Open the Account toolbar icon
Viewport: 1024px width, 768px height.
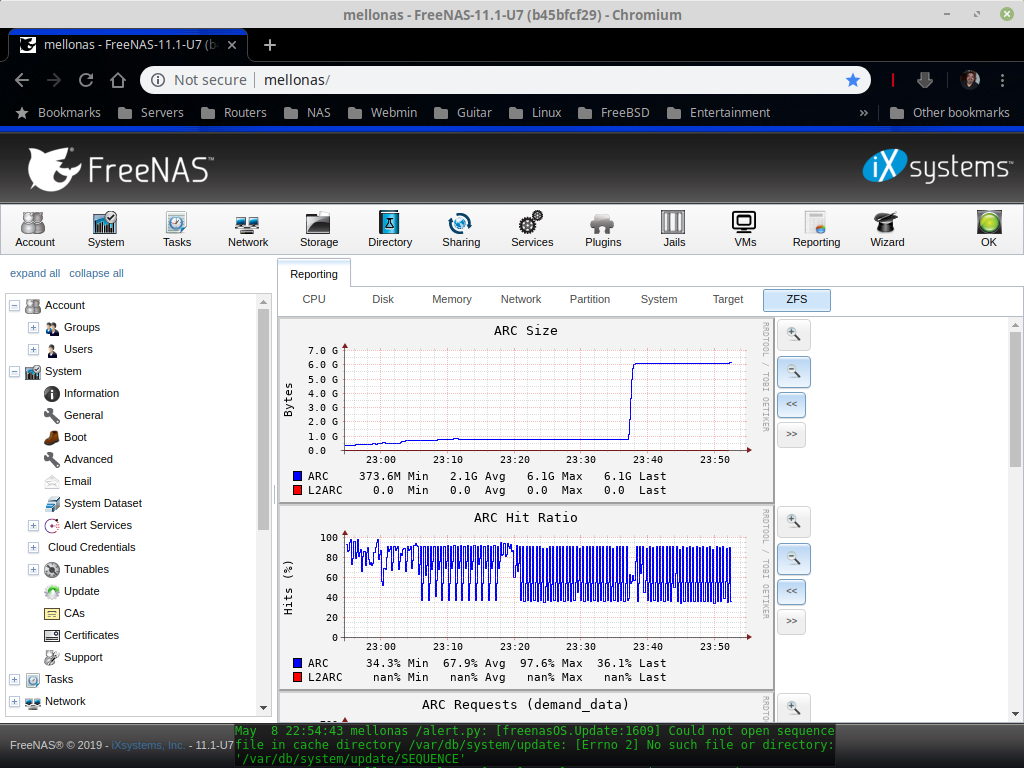pyautogui.click(x=35, y=229)
